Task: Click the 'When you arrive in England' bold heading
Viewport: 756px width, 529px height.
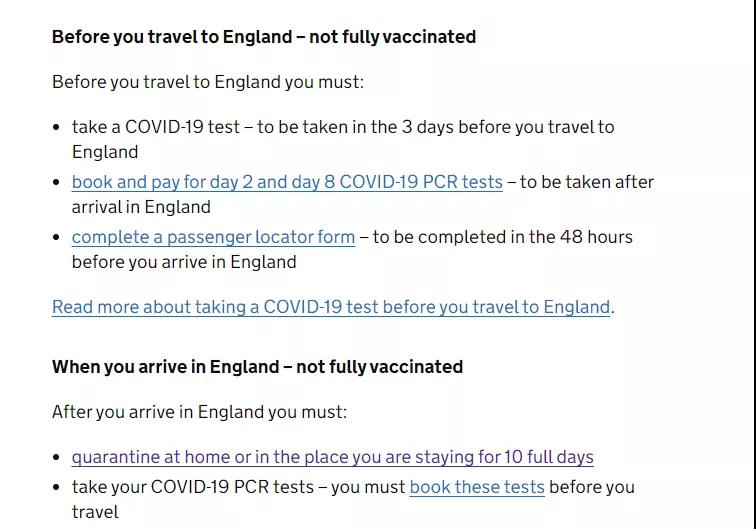Action: (257, 367)
